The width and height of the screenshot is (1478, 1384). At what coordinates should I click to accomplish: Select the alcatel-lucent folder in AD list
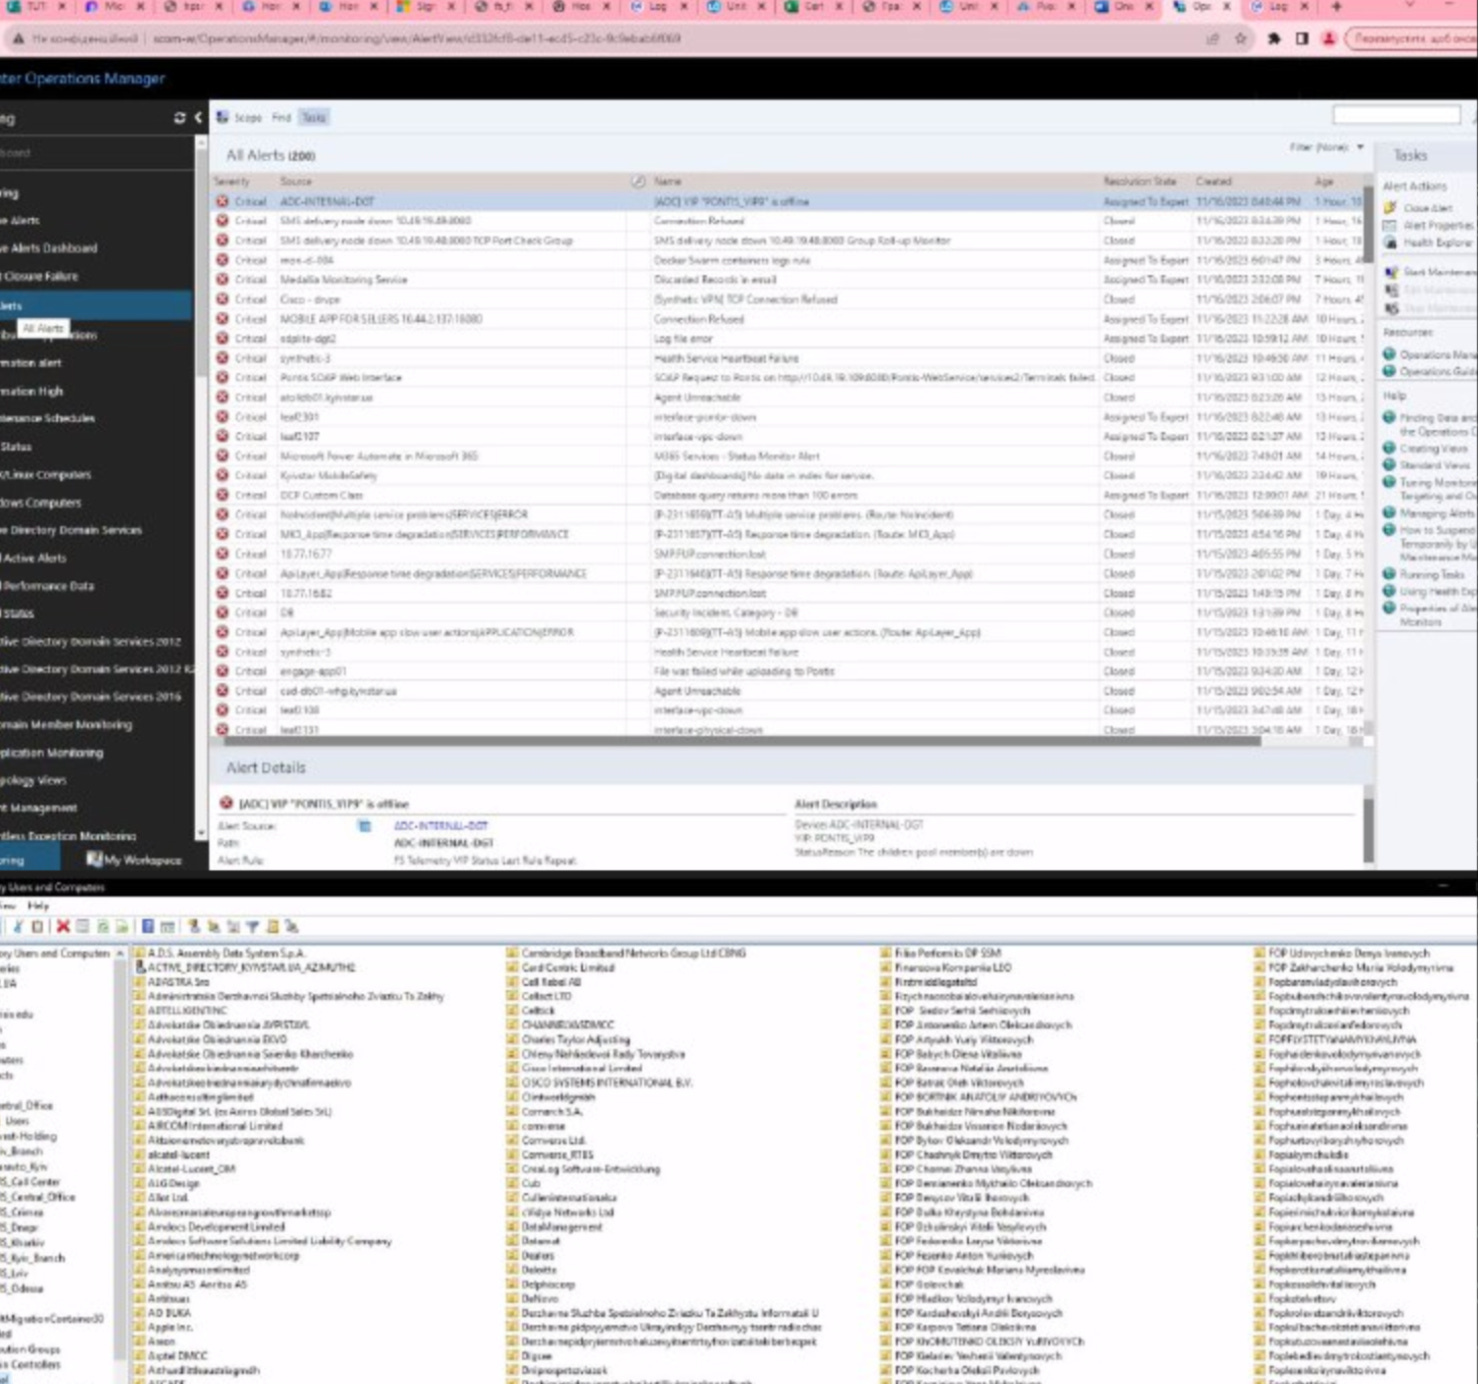click(x=171, y=1154)
